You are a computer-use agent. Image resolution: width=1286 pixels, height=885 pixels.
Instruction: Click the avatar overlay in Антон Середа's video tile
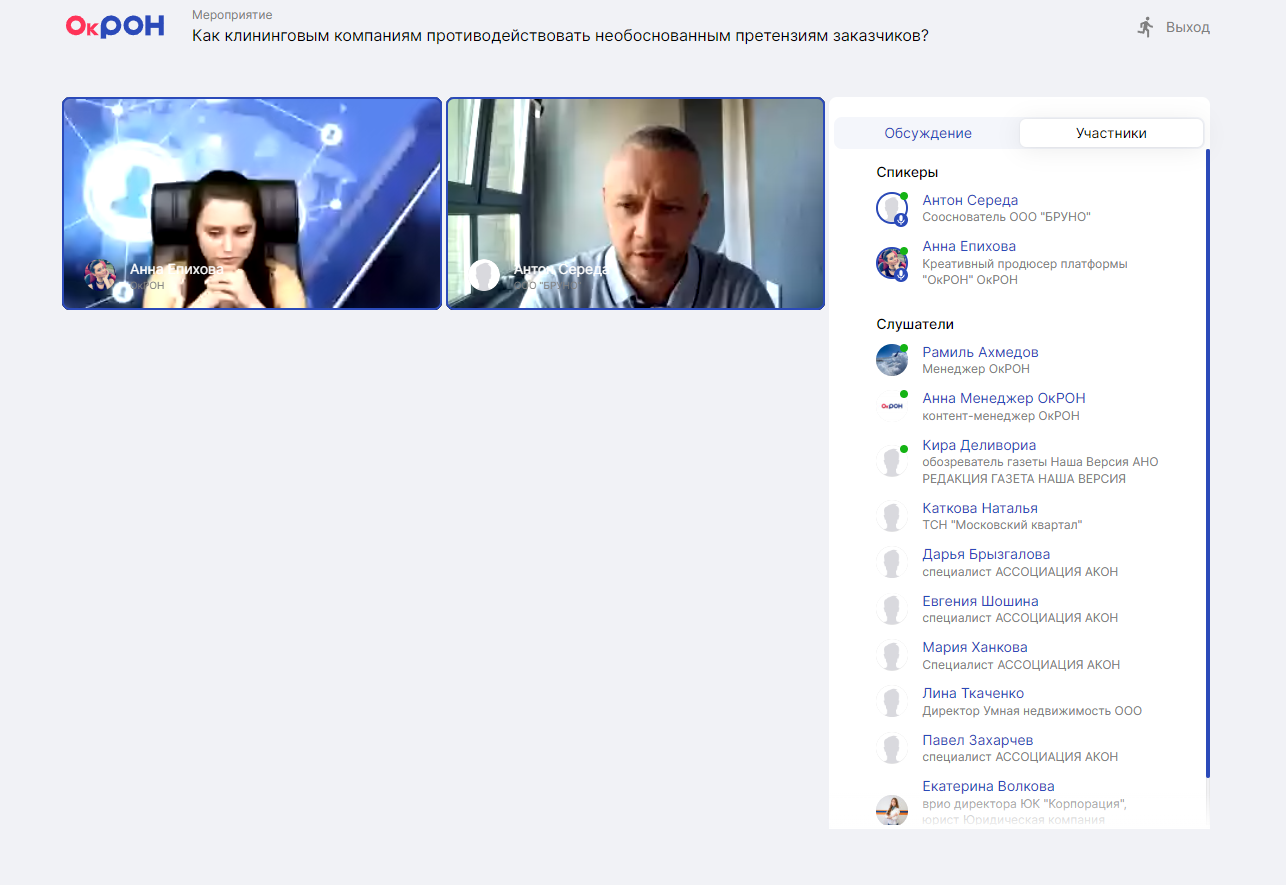pyautogui.click(x=484, y=275)
